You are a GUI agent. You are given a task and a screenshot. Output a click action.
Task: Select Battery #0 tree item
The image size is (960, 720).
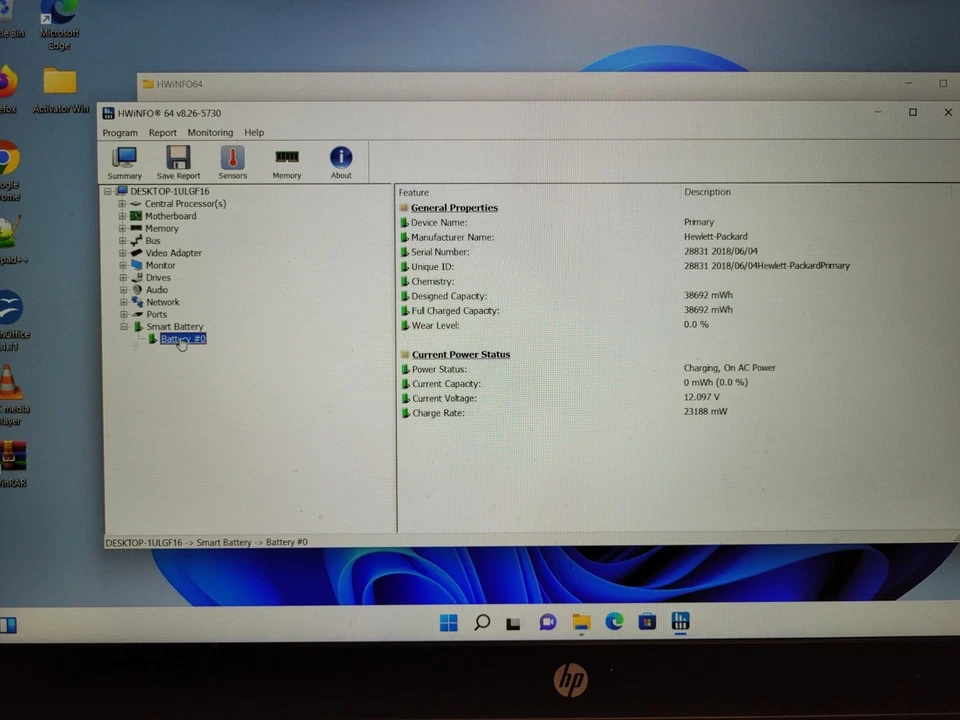[183, 339]
